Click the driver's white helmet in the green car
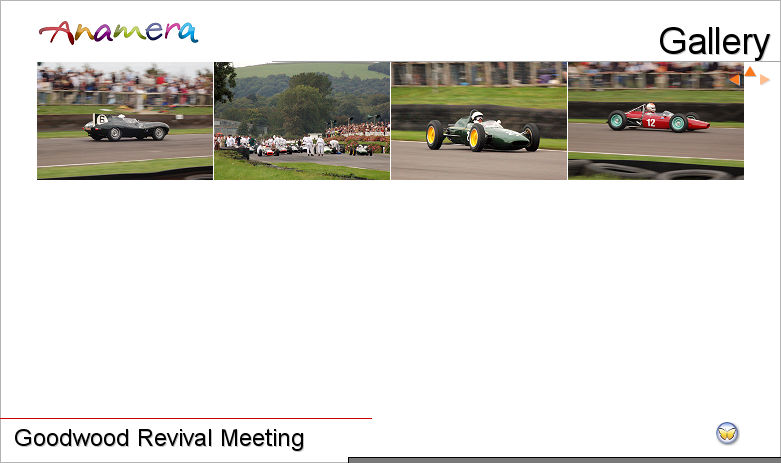The height and width of the screenshot is (463, 781). pyautogui.click(x=478, y=116)
